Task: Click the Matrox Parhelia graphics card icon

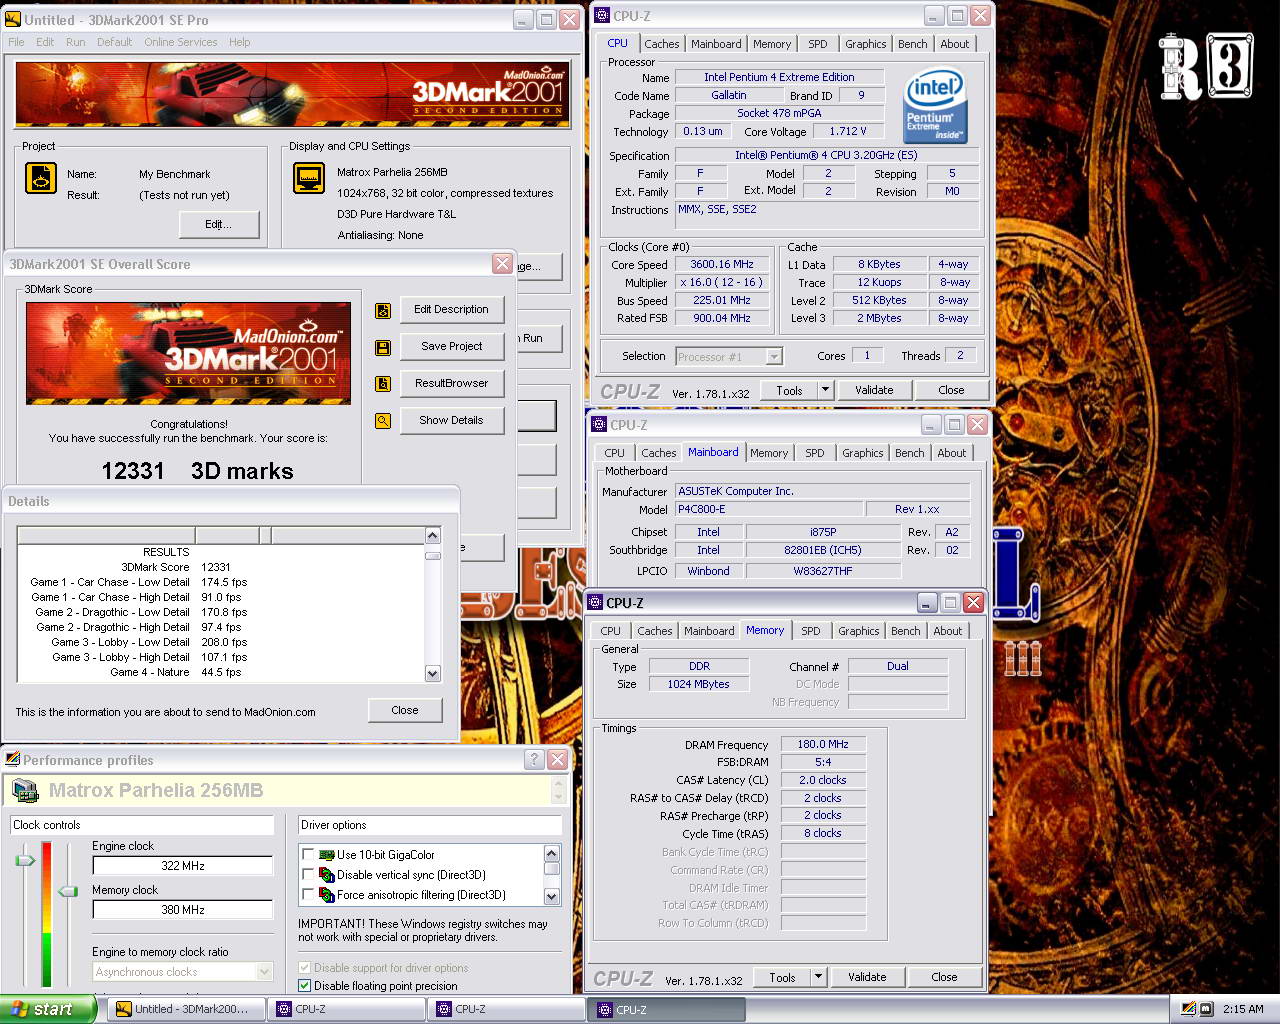Action: click(x=24, y=791)
